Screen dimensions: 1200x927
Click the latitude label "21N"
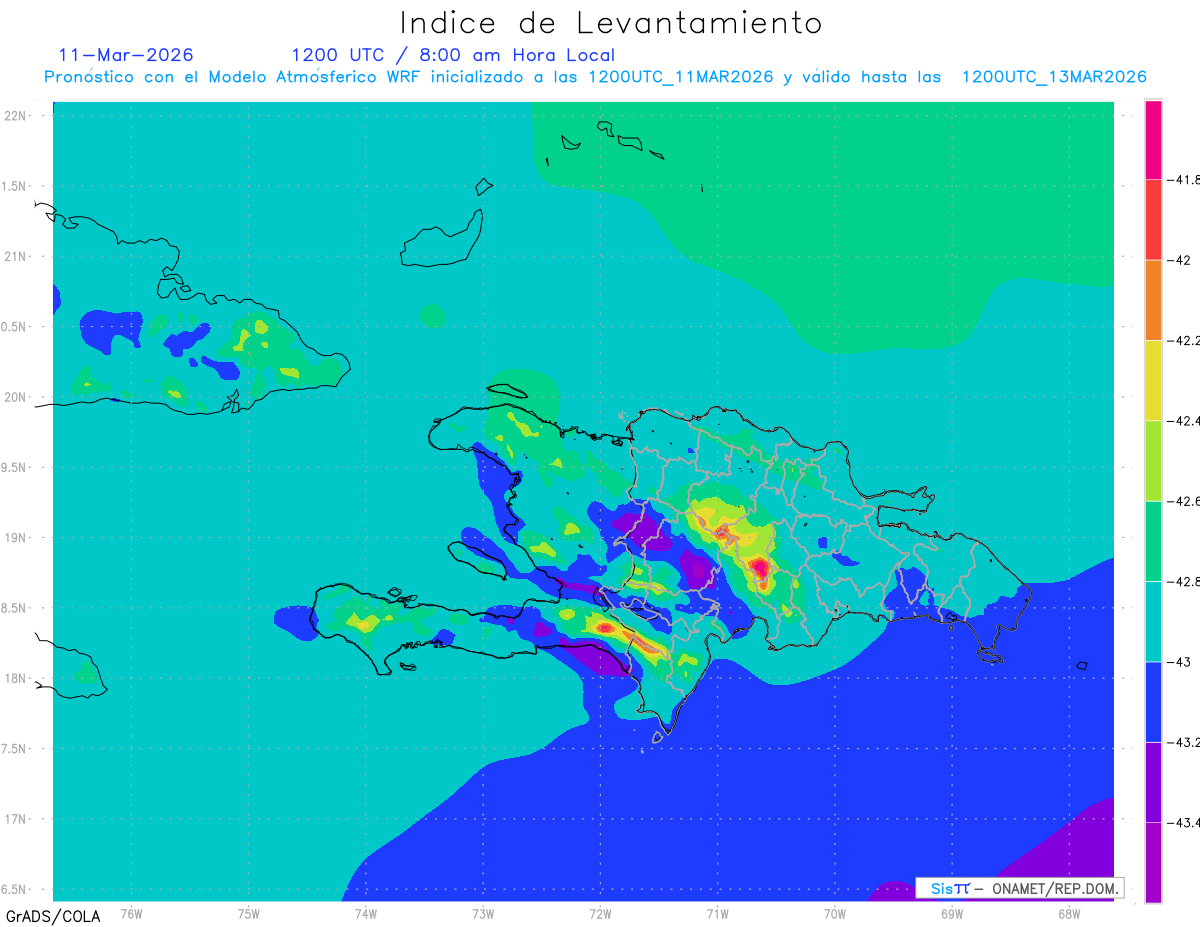pos(15,256)
